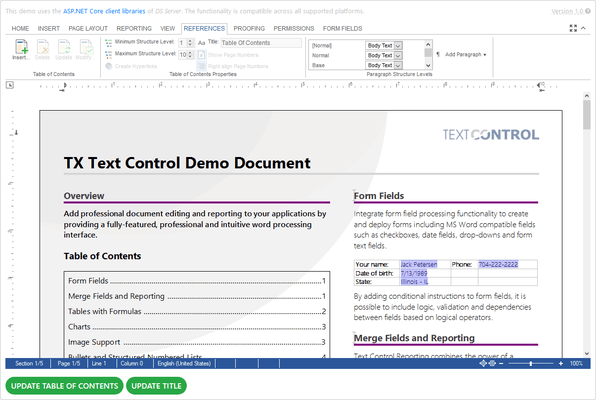Viewport: 596px width, 400px height.
Task: Click the document vertical scrollbar thumb
Action: pyautogui.click(x=586, y=115)
